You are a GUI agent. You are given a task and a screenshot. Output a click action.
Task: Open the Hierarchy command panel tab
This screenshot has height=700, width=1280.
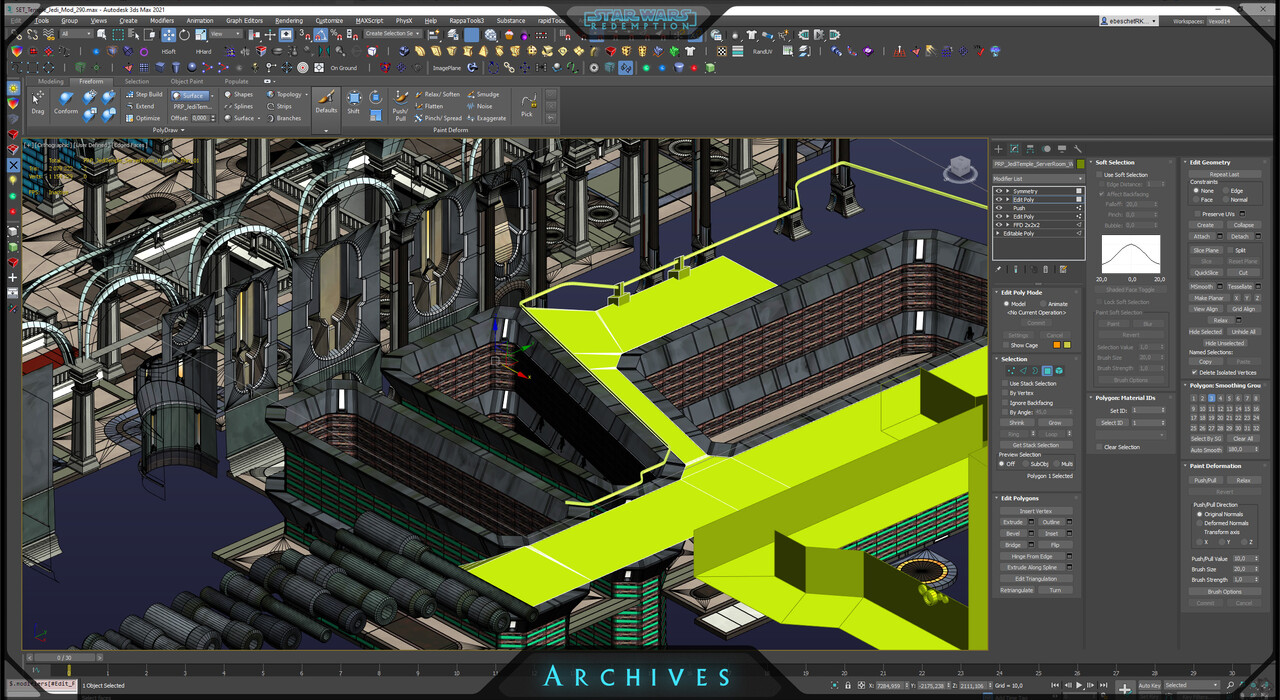[x=1030, y=148]
